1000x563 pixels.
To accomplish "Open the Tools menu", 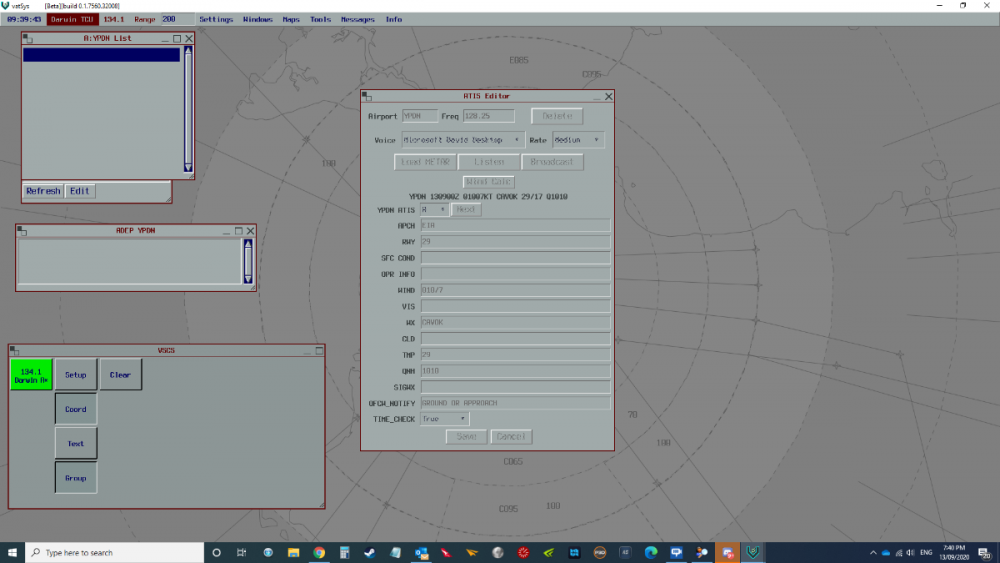I will tap(320, 19).
